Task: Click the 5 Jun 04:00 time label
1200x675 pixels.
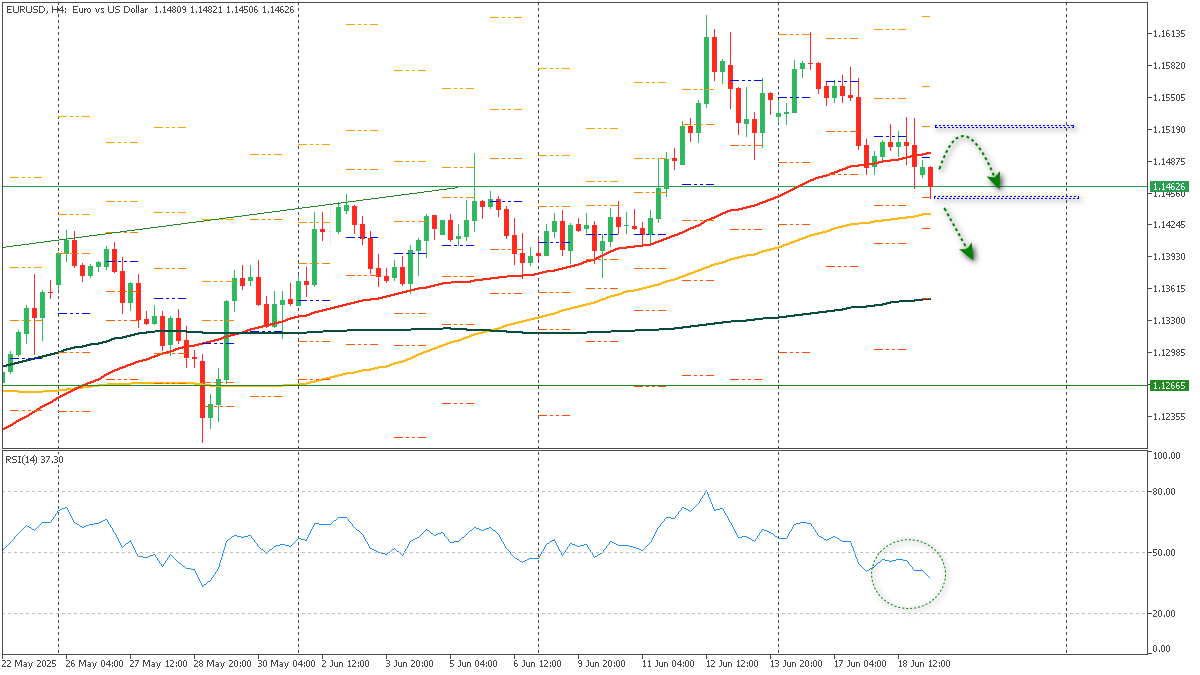Action: point(473,664)
